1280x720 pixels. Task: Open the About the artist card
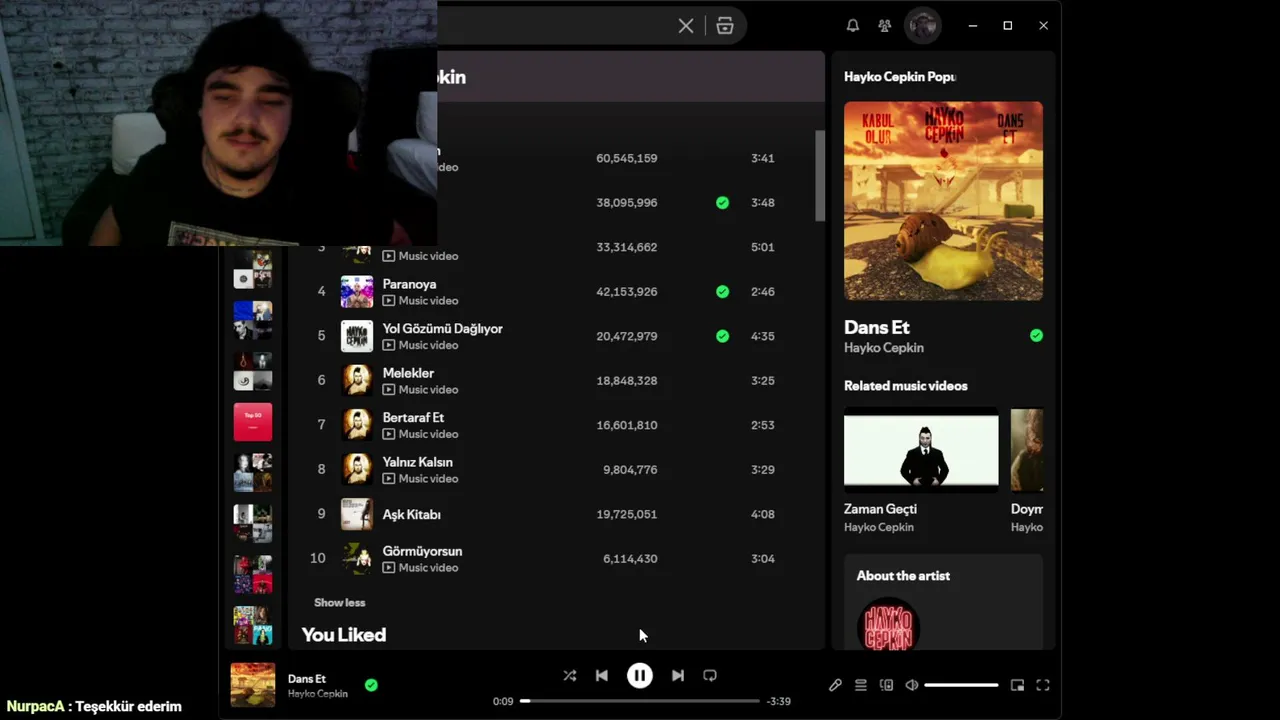[943, 602]
